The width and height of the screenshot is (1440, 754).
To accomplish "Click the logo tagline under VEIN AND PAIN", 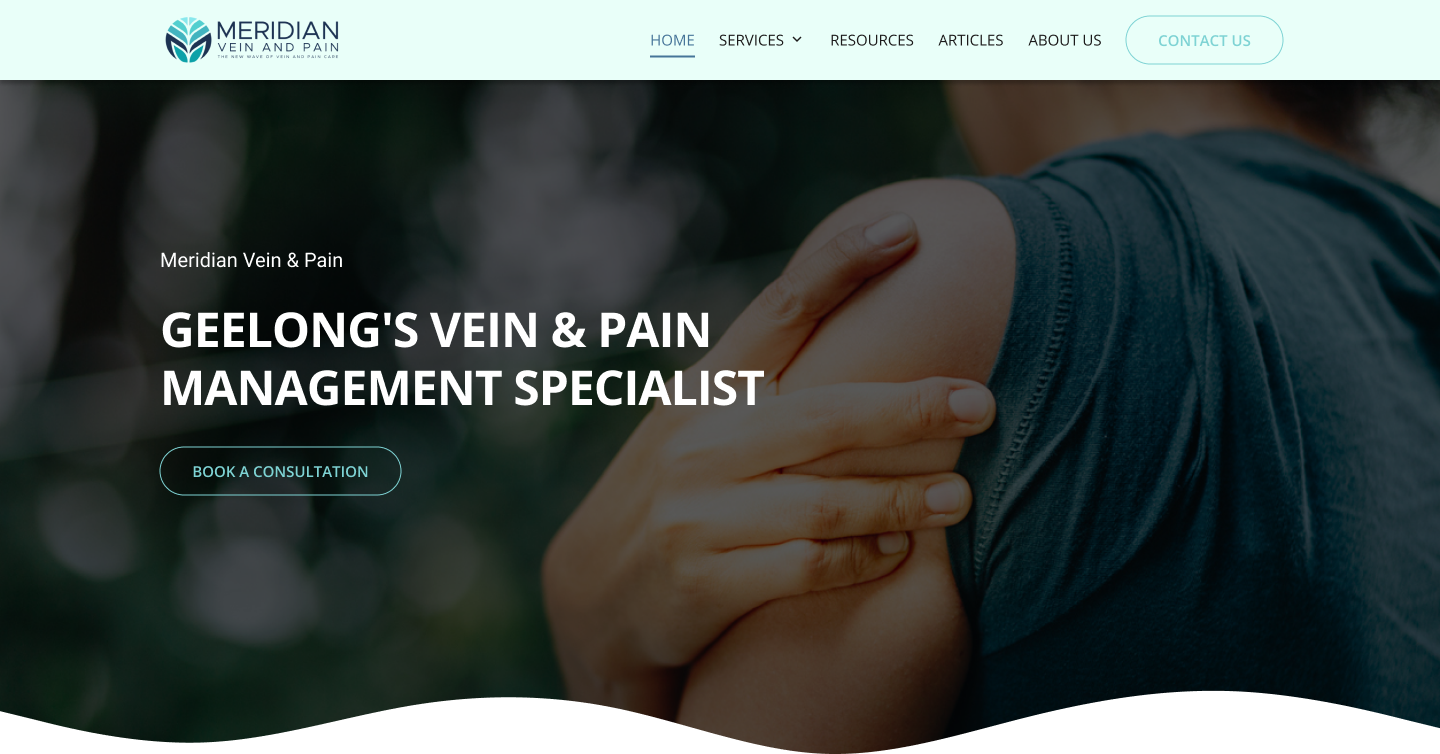I will point(278,57).
